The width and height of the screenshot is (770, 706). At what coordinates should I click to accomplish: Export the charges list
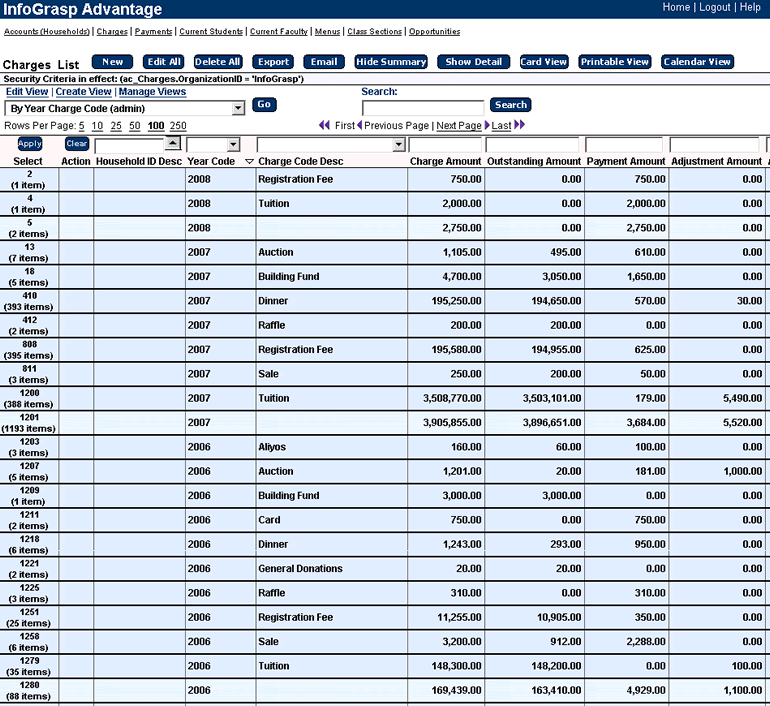click(273, 62)
